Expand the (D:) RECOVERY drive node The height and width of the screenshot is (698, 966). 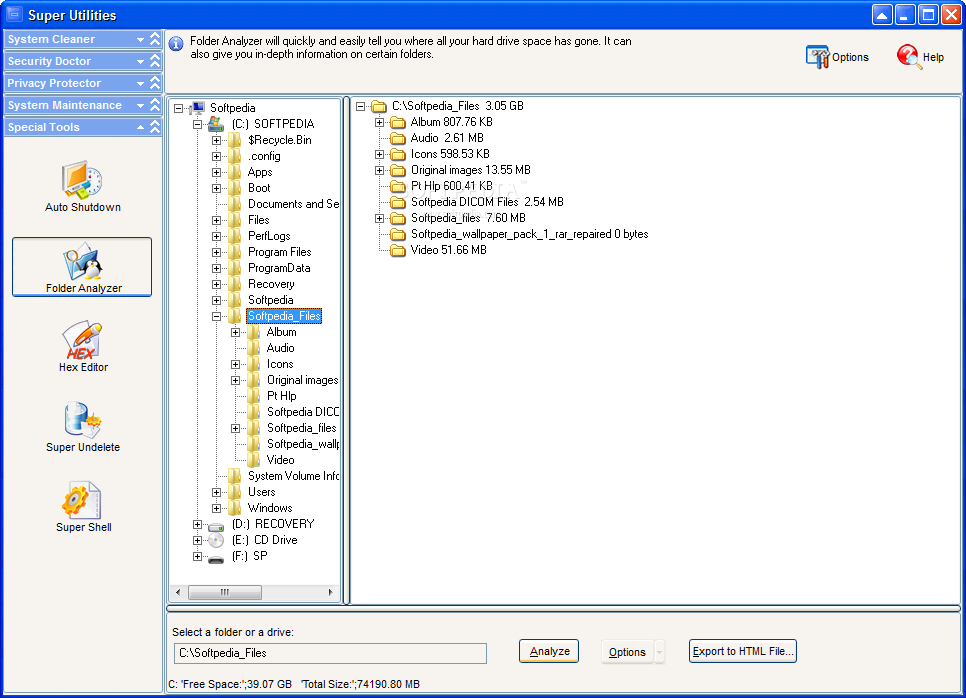(x=197, y=525)
